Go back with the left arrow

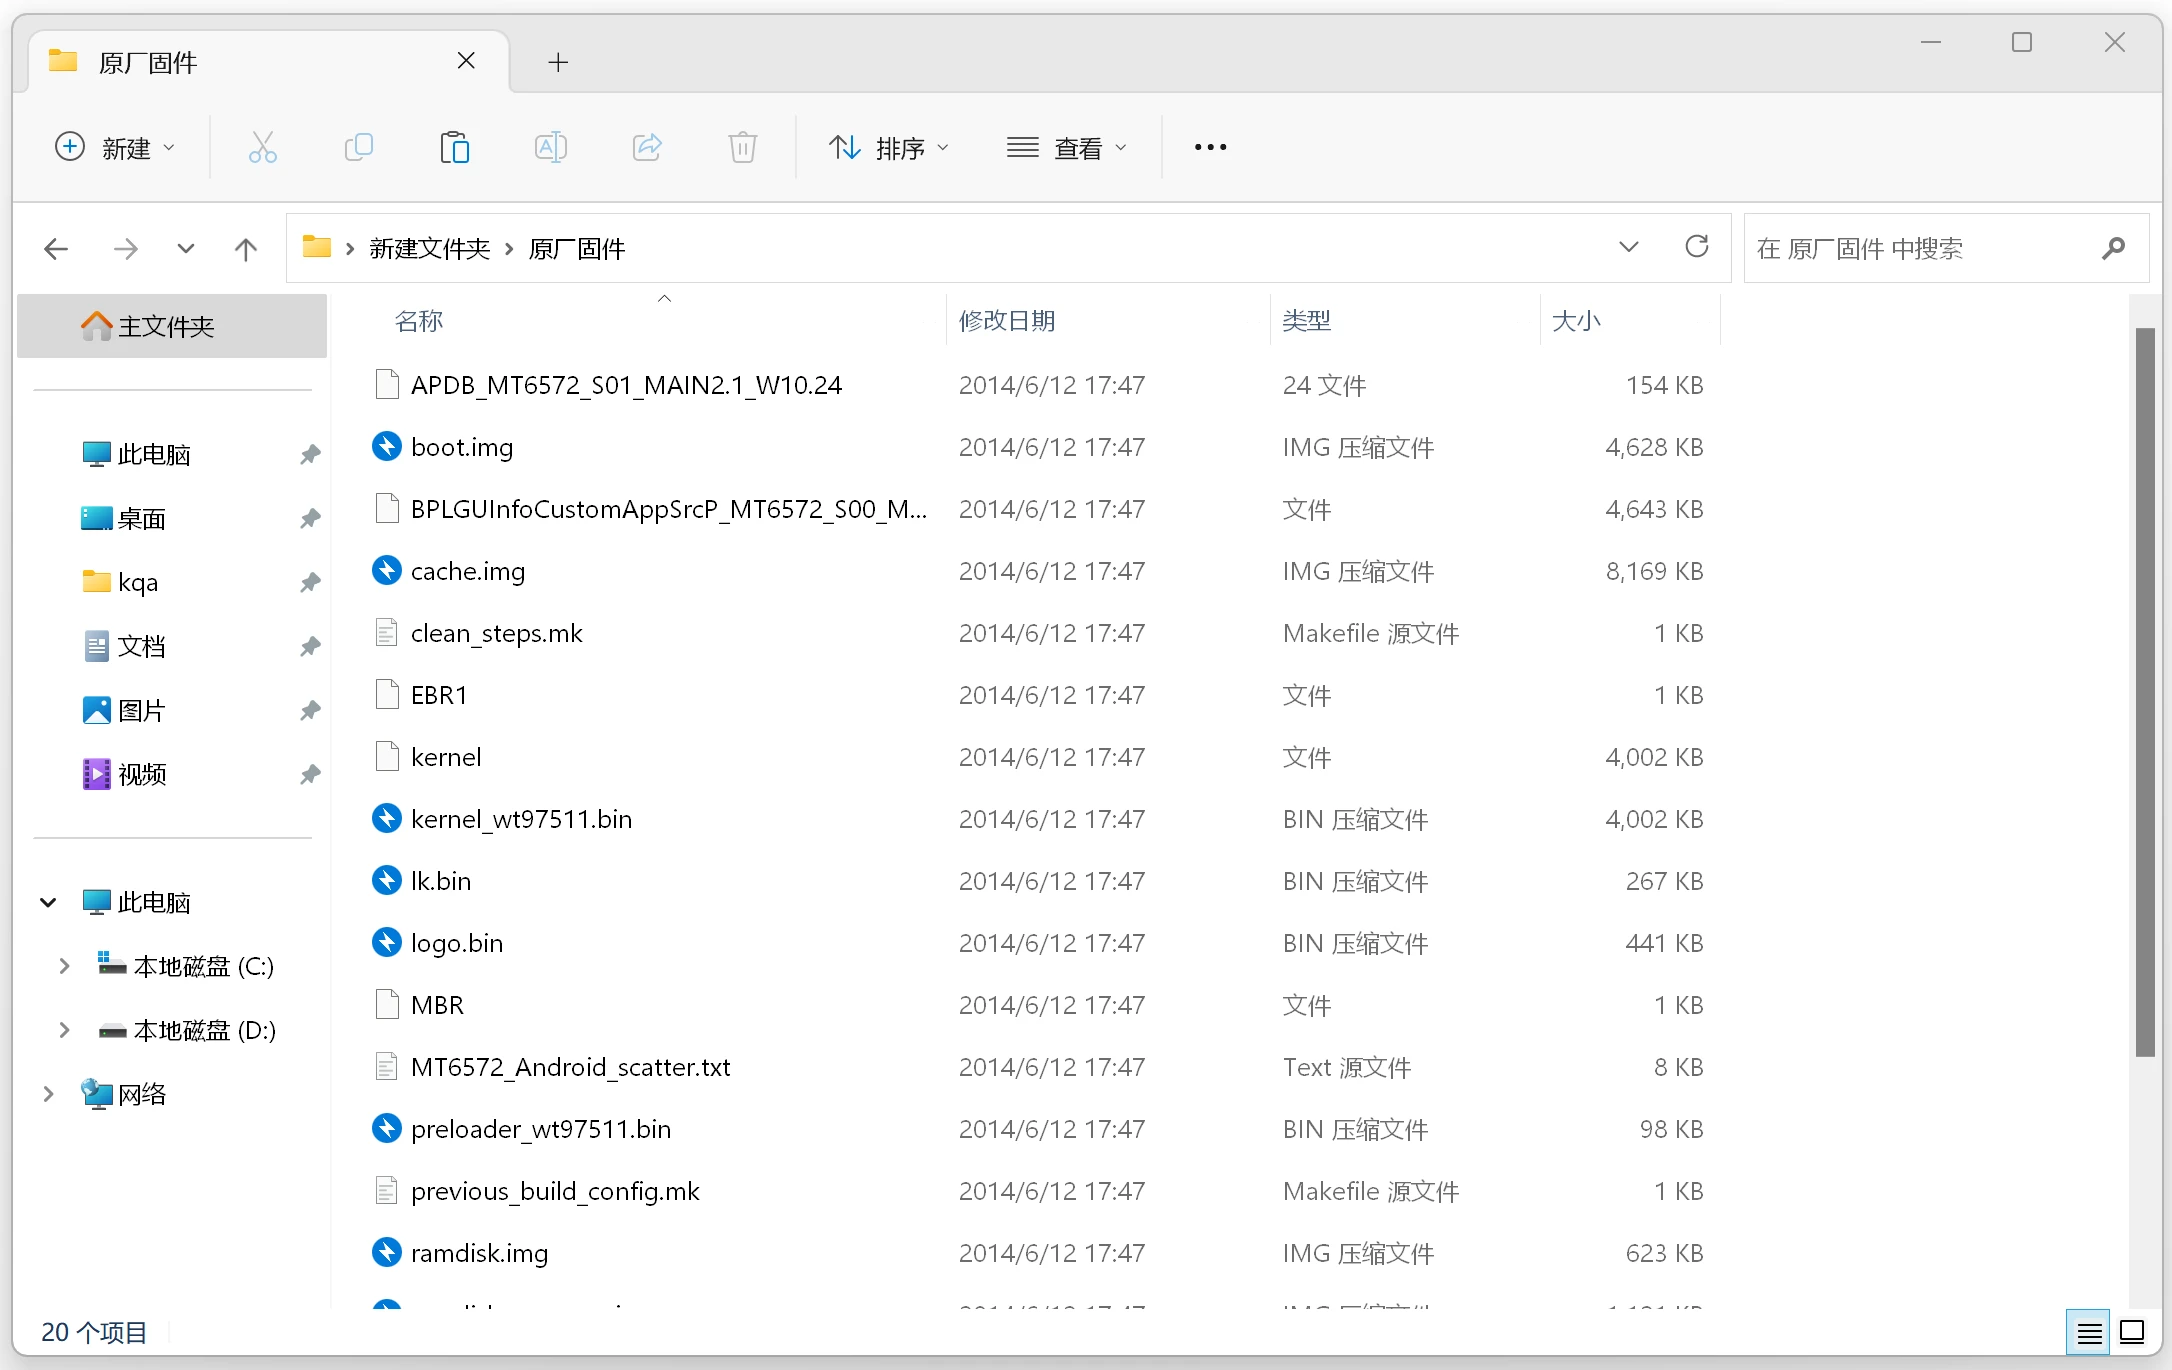click(56, 248)
